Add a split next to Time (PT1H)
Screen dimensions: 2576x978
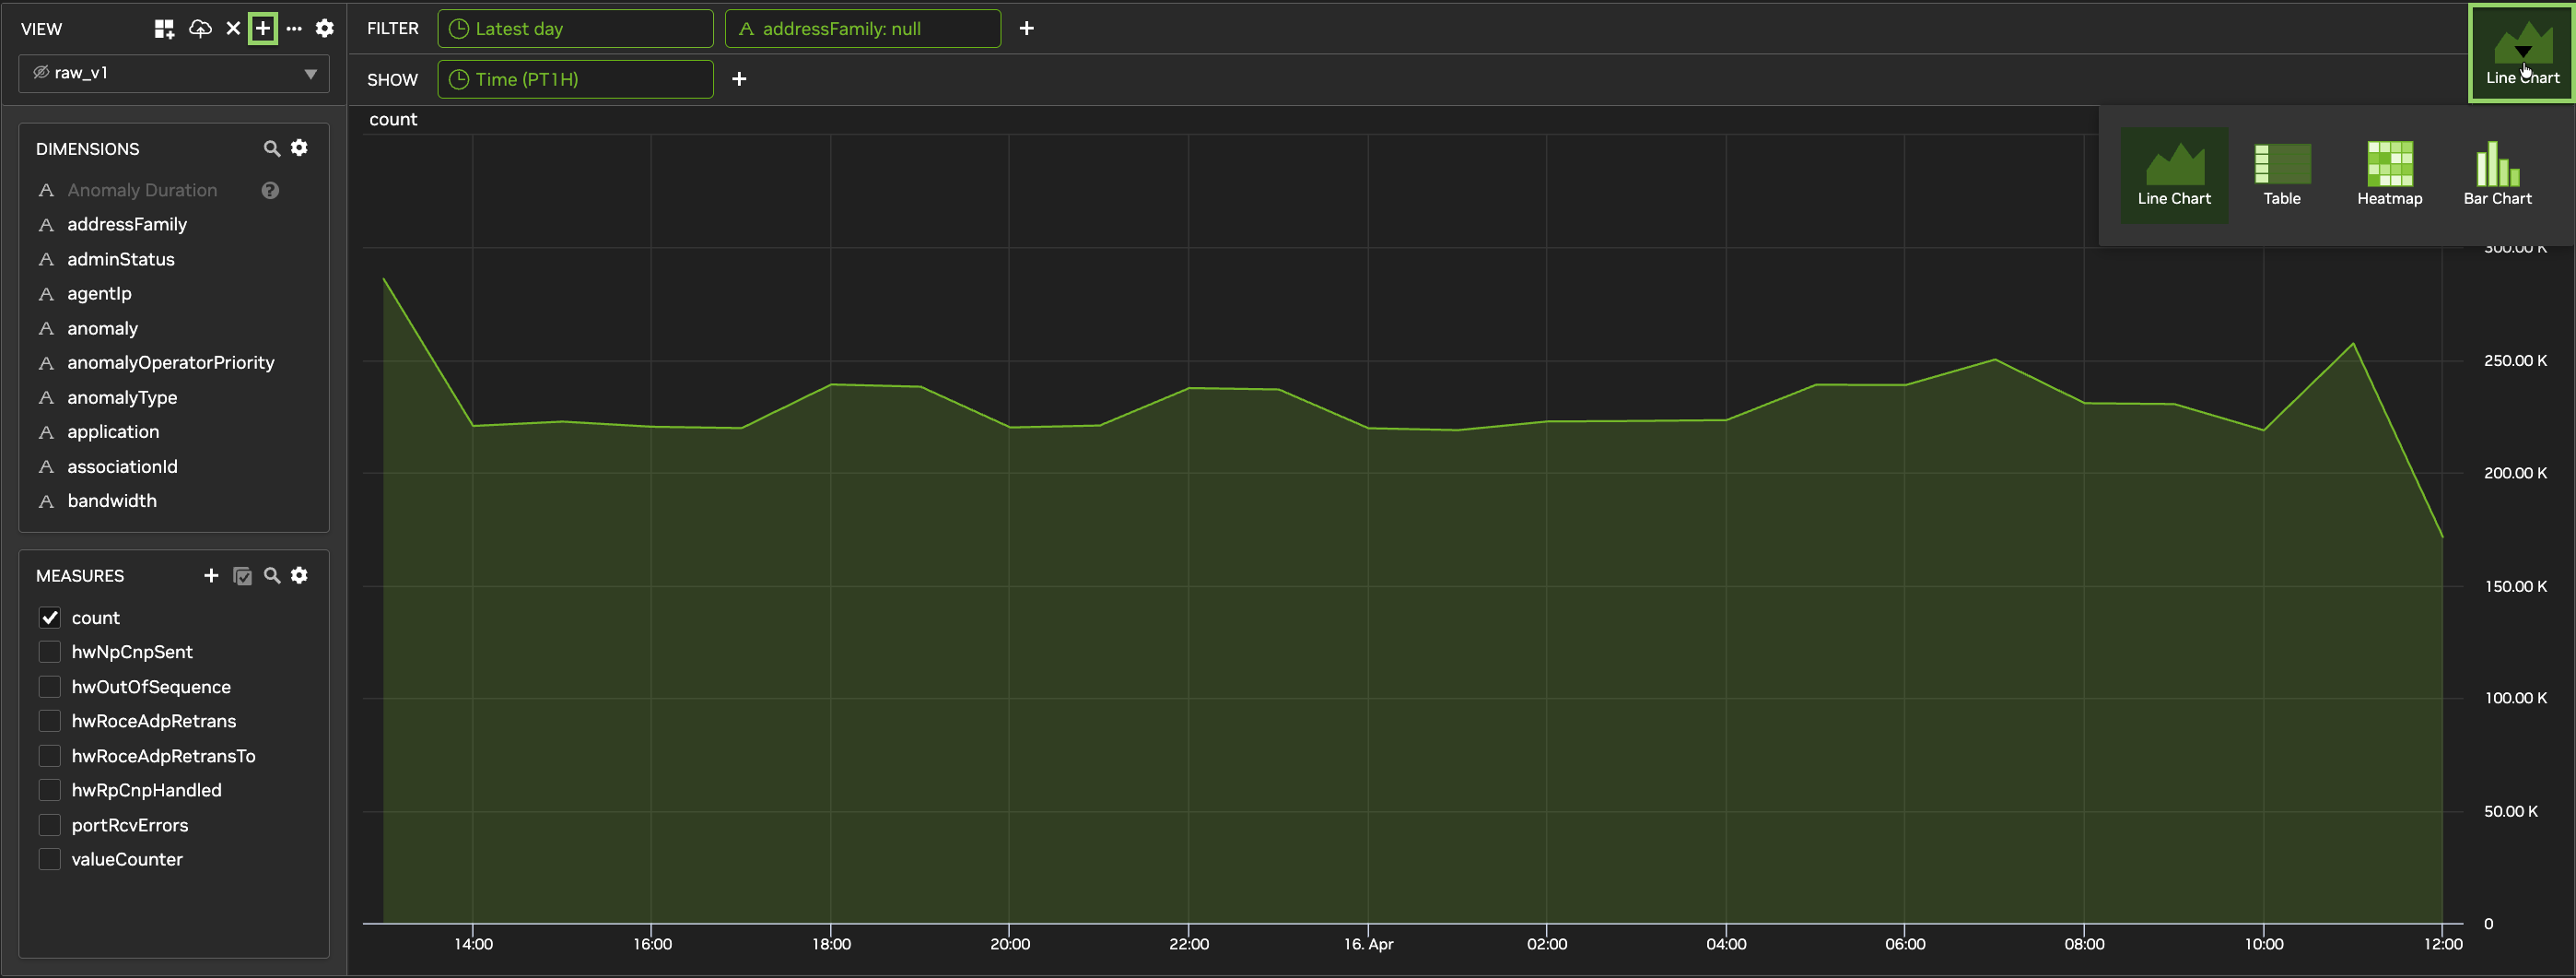coord(739,79)
